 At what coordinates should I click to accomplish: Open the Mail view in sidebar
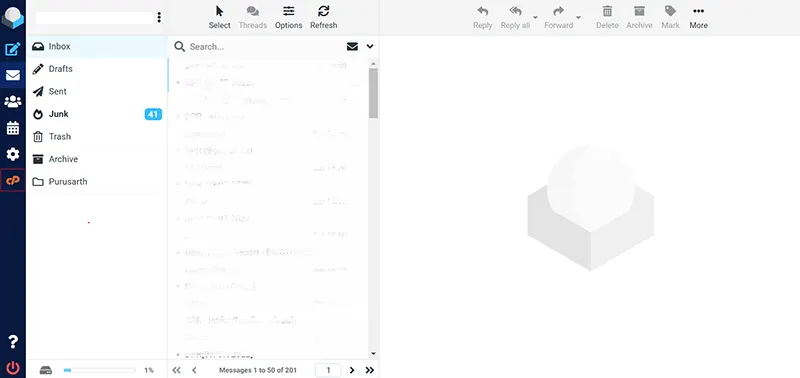point(13,75)
